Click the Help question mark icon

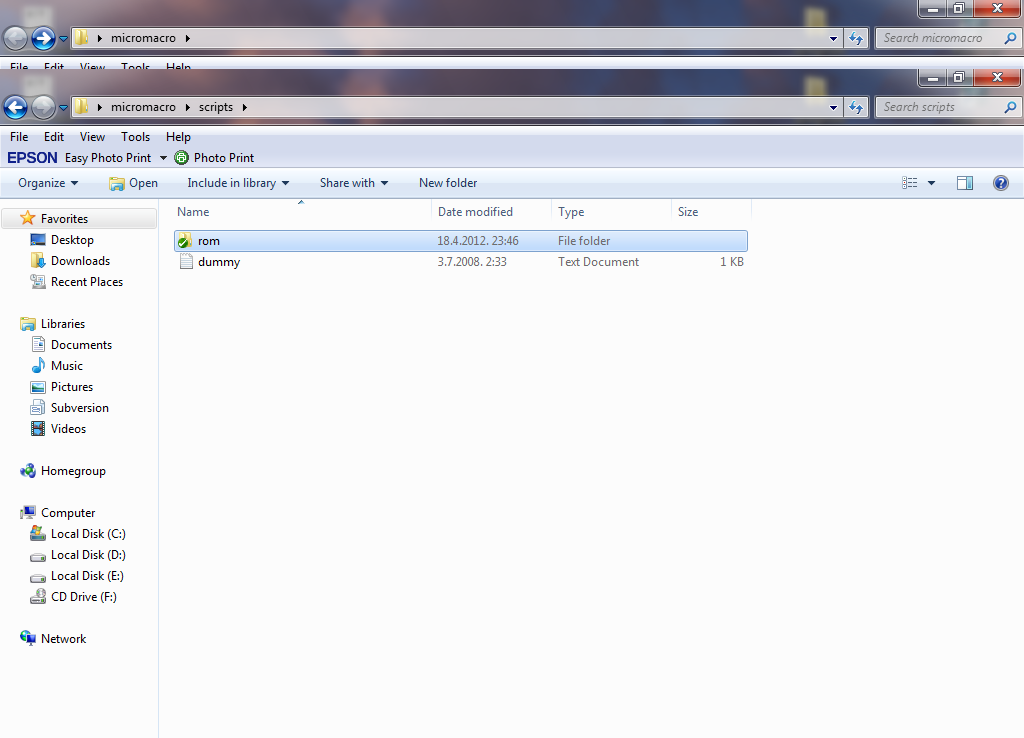[1000, 183]
